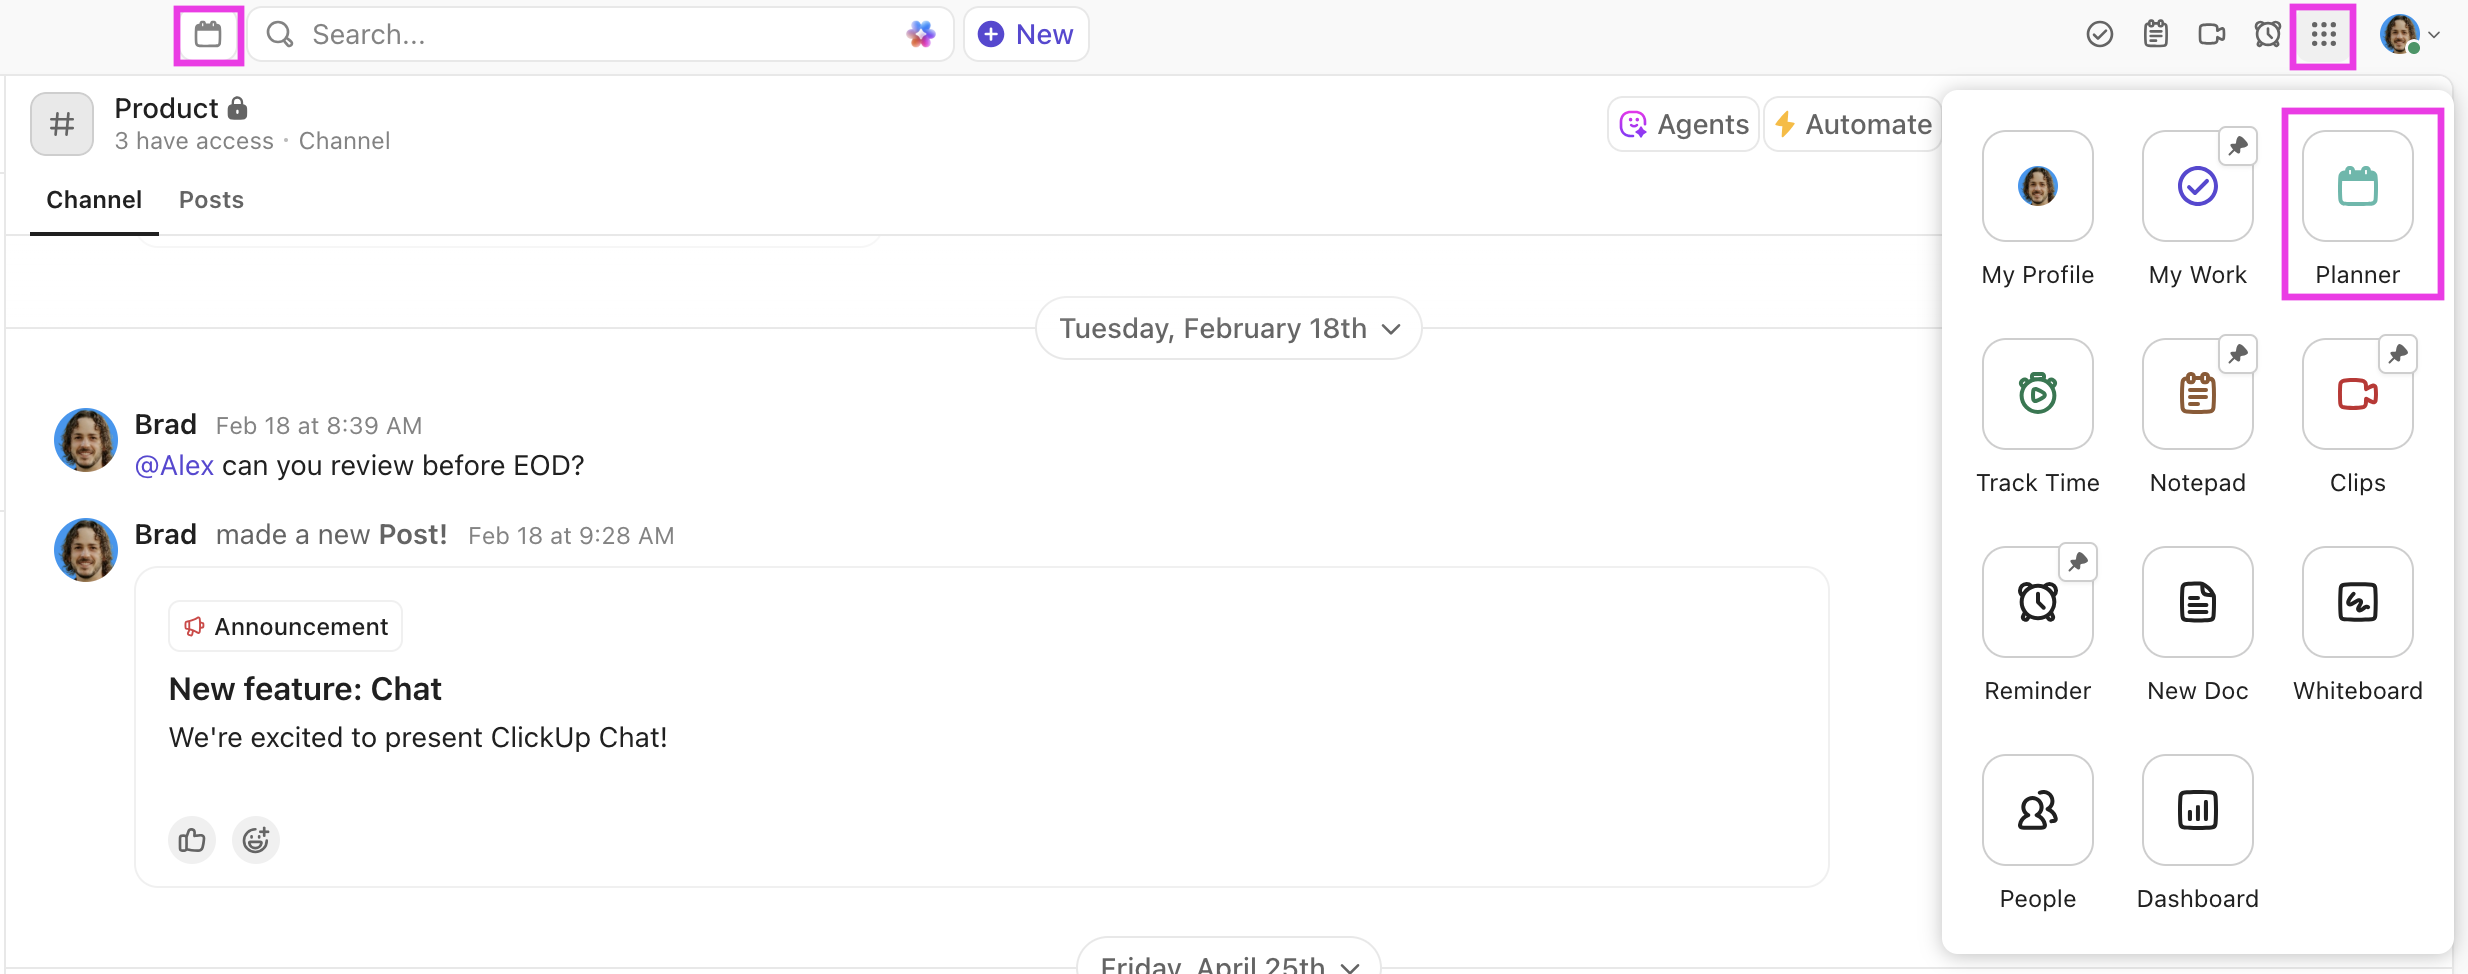Select the Channel tab
Viewport: 2468px width, 974px height.
[94, 199]
